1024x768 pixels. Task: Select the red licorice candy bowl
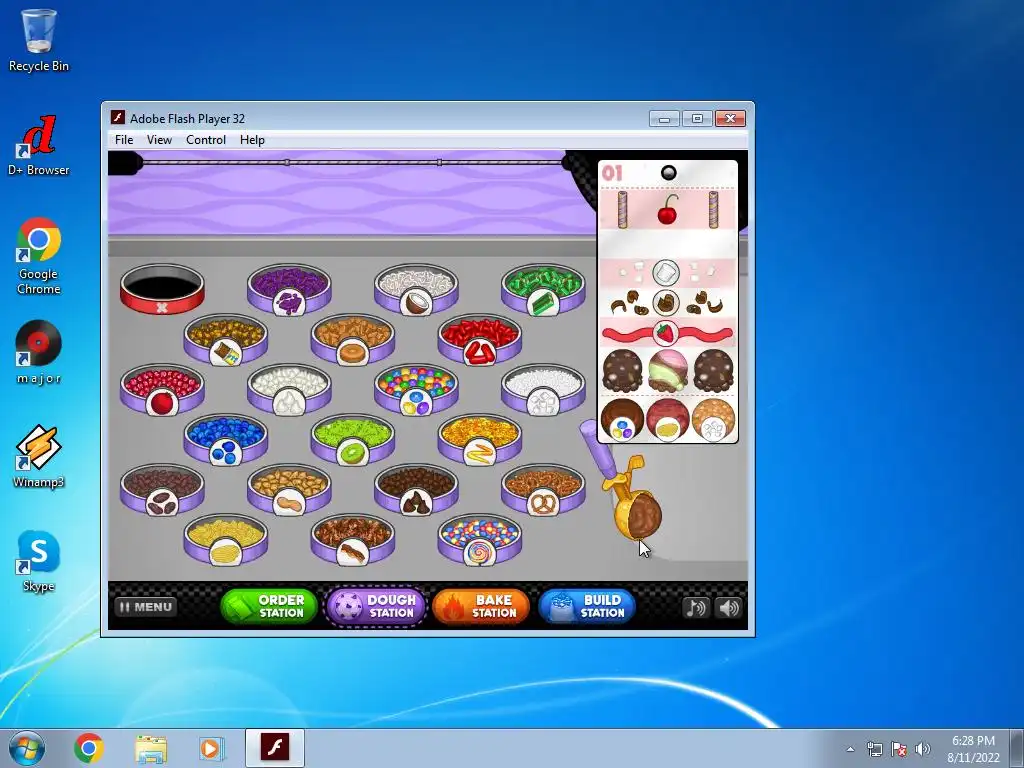click(x=479, y=339)
